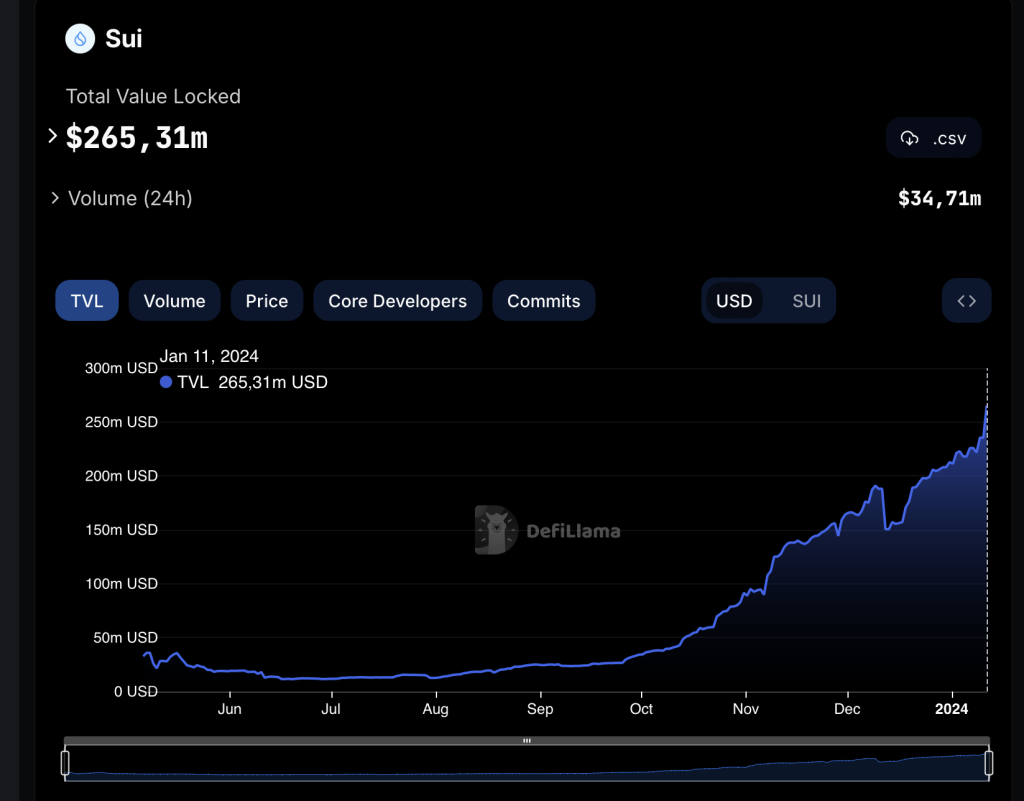Click the chart's latest peak data point

coord(987,407)
